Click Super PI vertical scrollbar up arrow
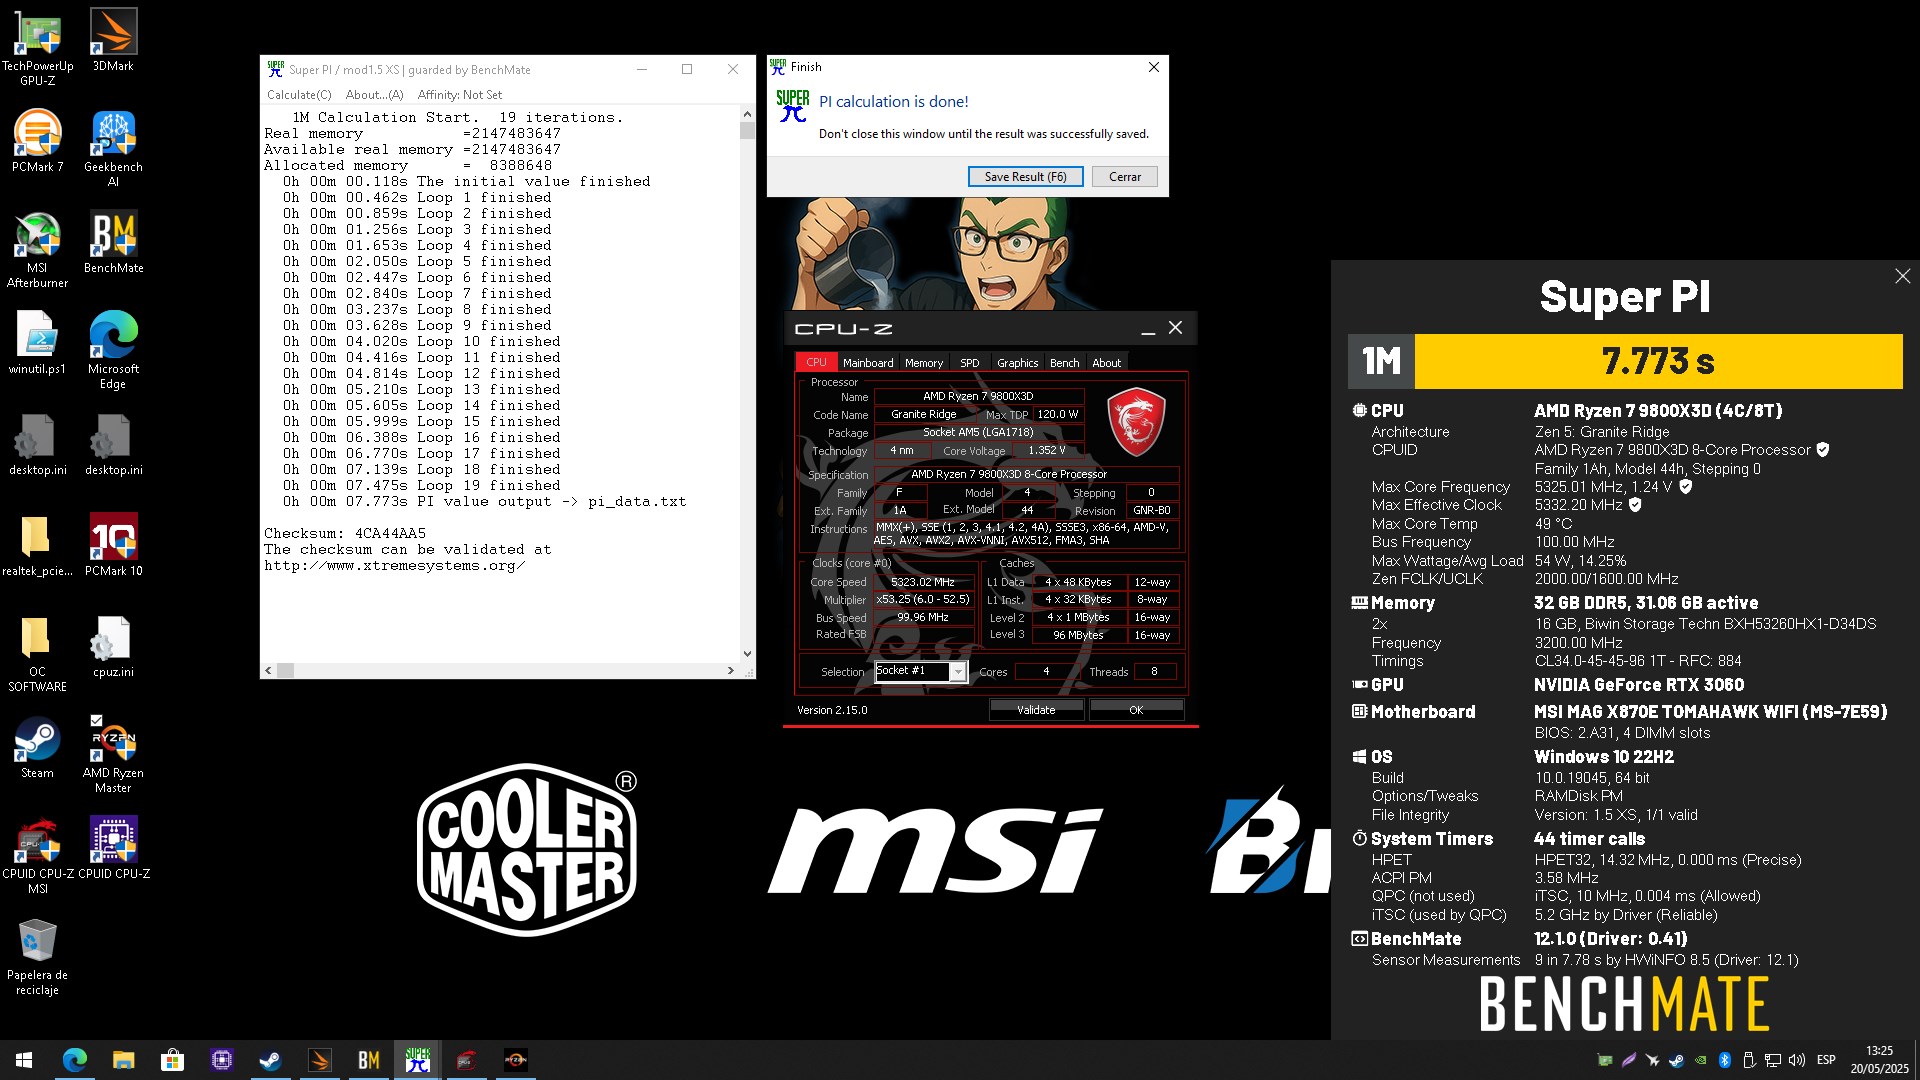The height and width of the screenshot is (1080, 1920). click(747, 116)
